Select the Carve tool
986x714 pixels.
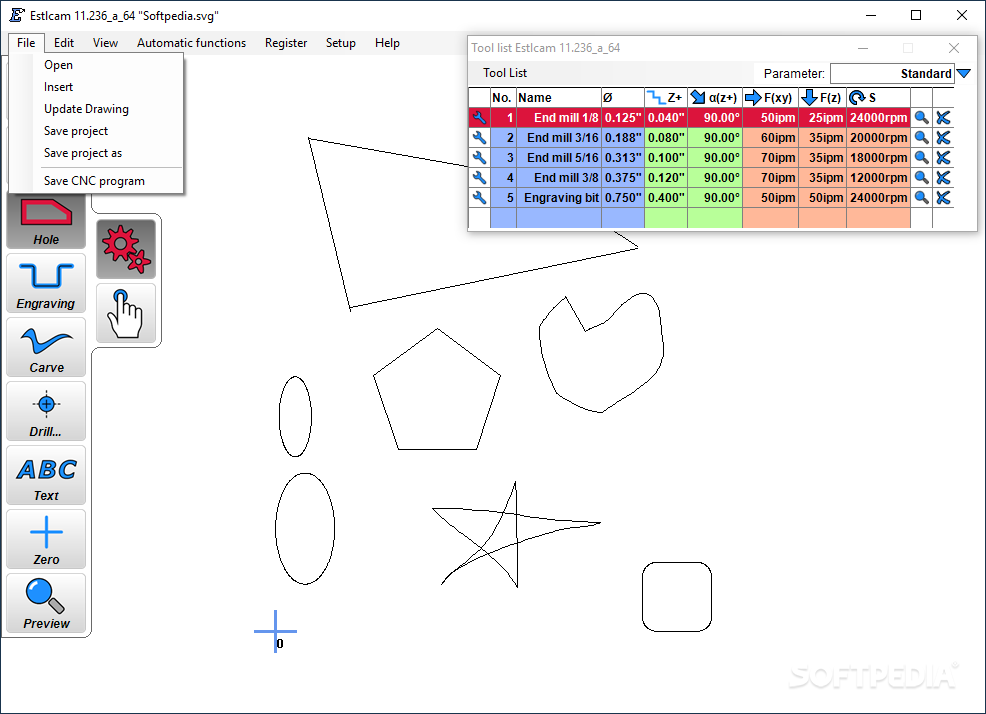point(46,347)
